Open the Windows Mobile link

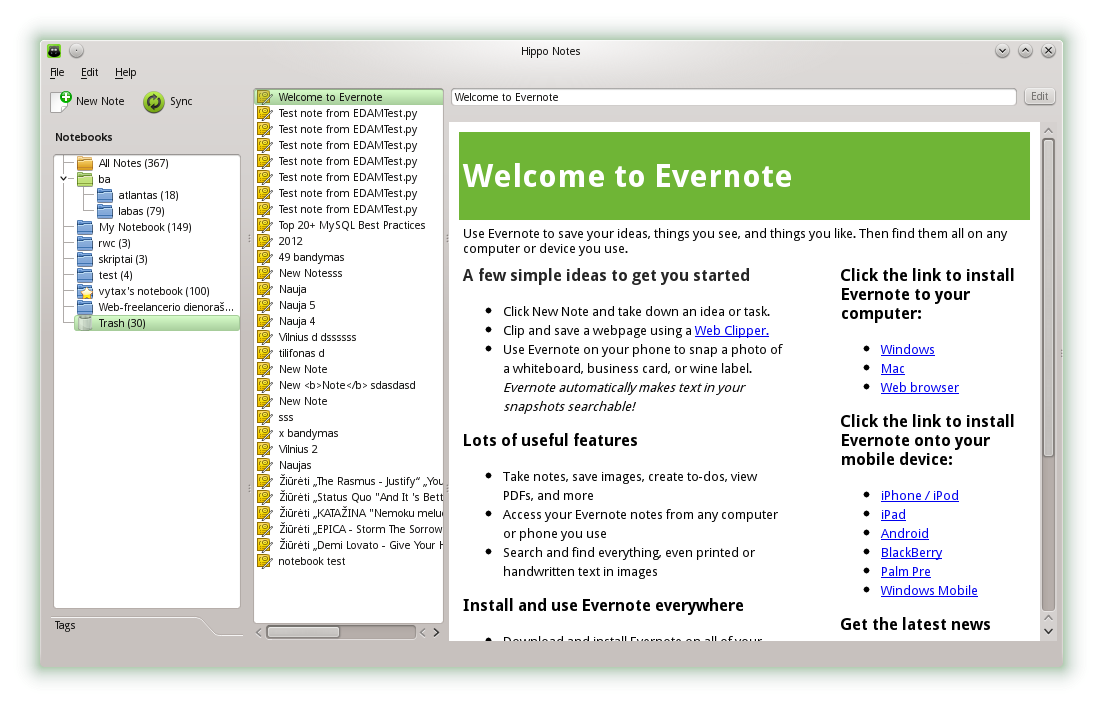[929, 591]
